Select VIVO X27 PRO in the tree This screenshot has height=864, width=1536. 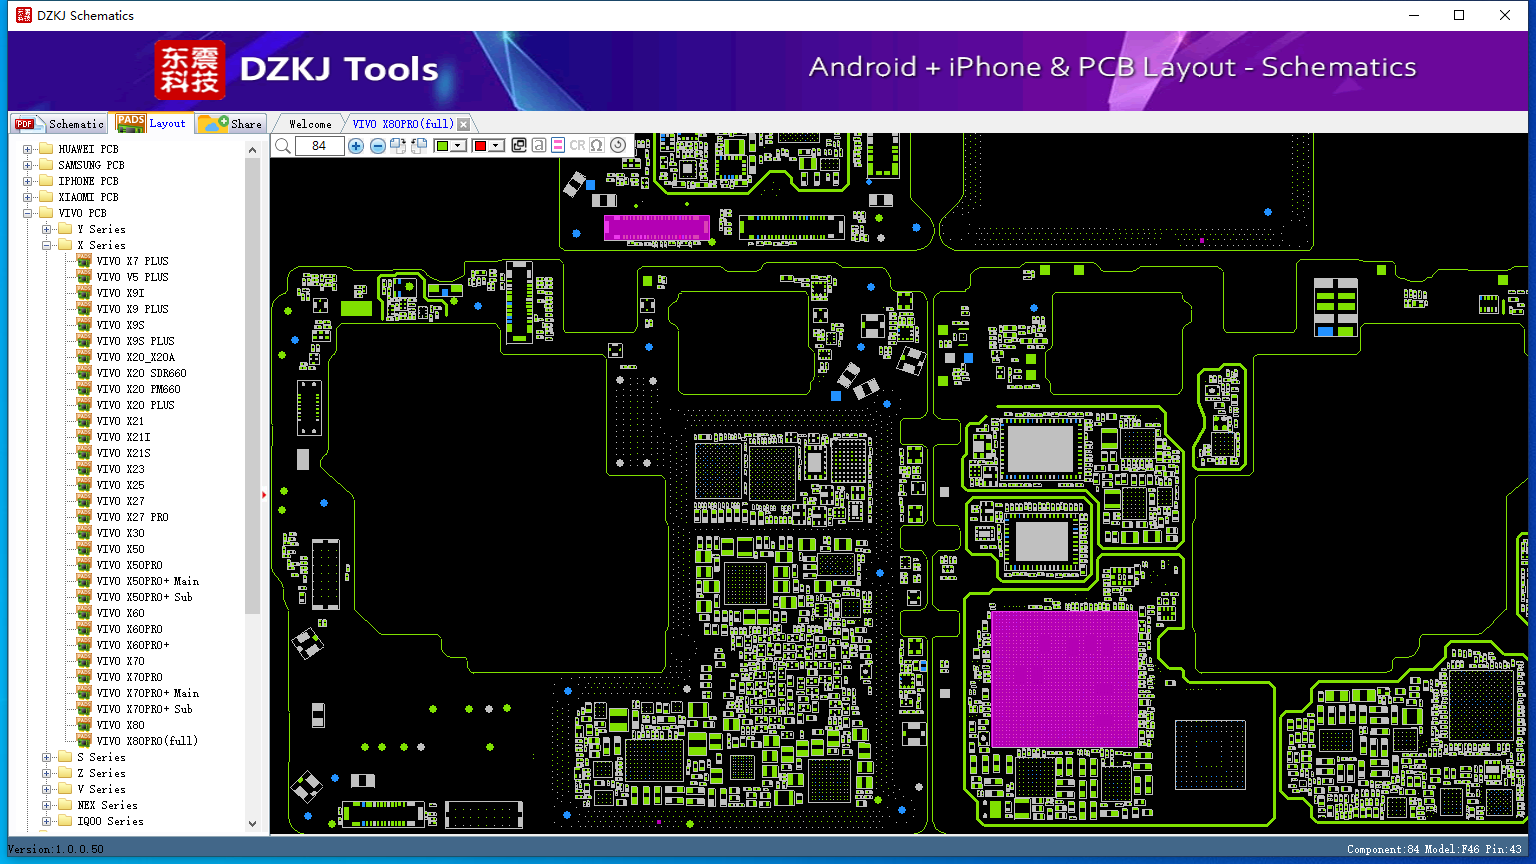coord(132,517)
